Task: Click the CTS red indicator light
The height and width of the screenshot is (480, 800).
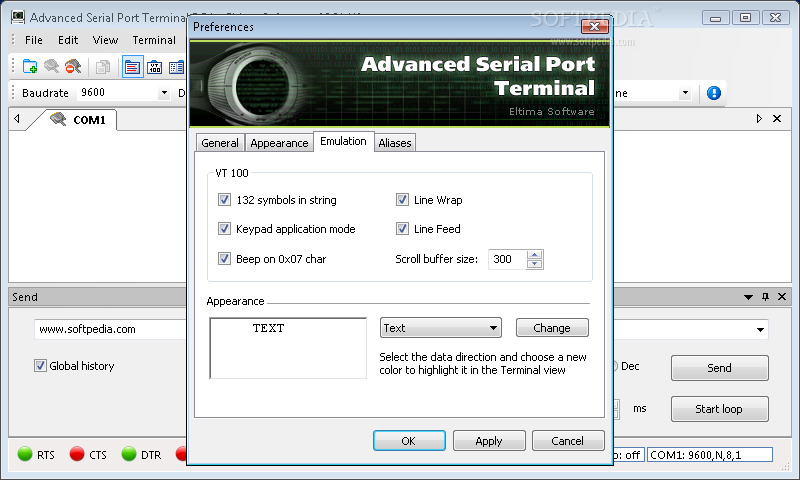Action: pos(77,453)
